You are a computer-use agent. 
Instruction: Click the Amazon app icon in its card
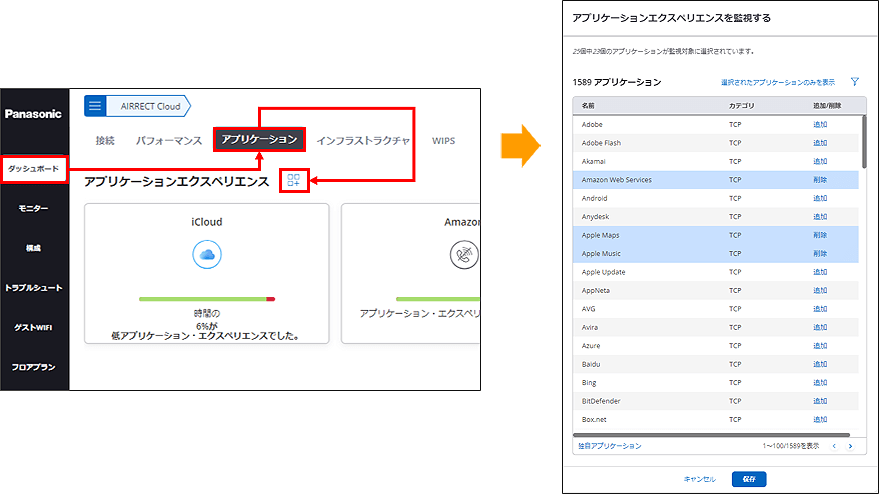point(463,255)
